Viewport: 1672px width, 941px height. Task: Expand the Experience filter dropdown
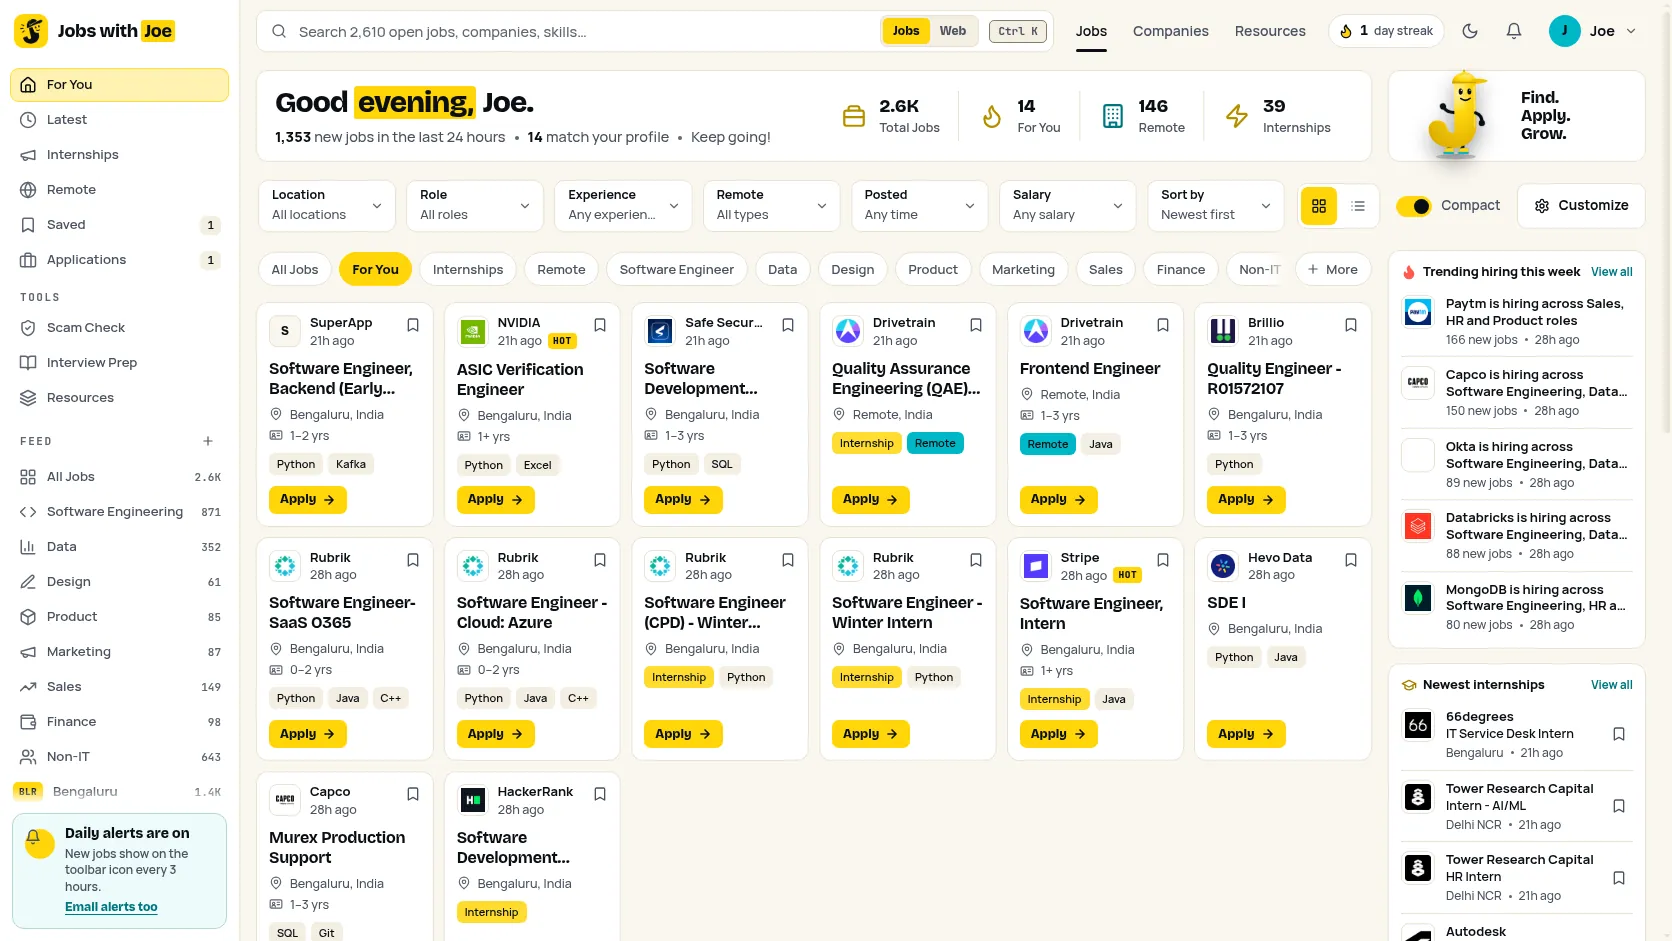coord(623,205)
